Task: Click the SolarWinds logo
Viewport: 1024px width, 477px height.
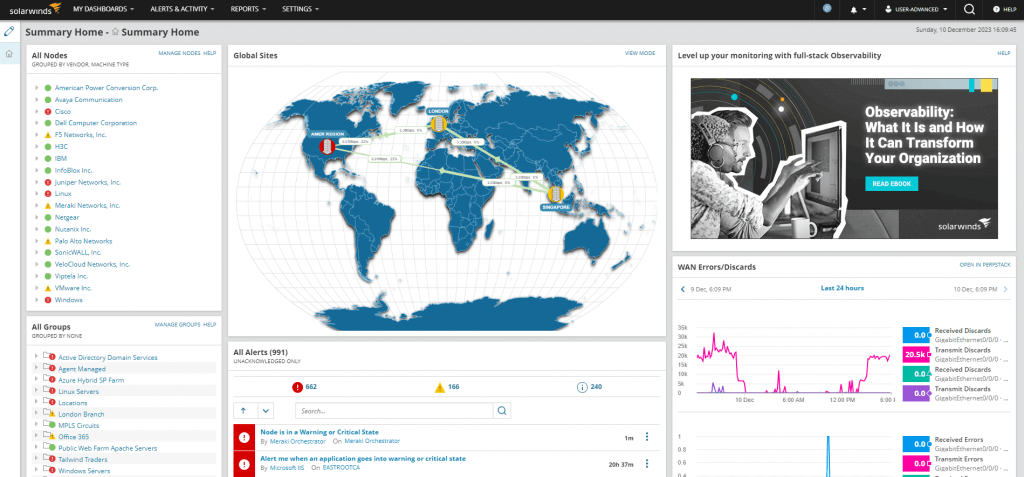Action: pyautogui.click(x=35, y=9)
